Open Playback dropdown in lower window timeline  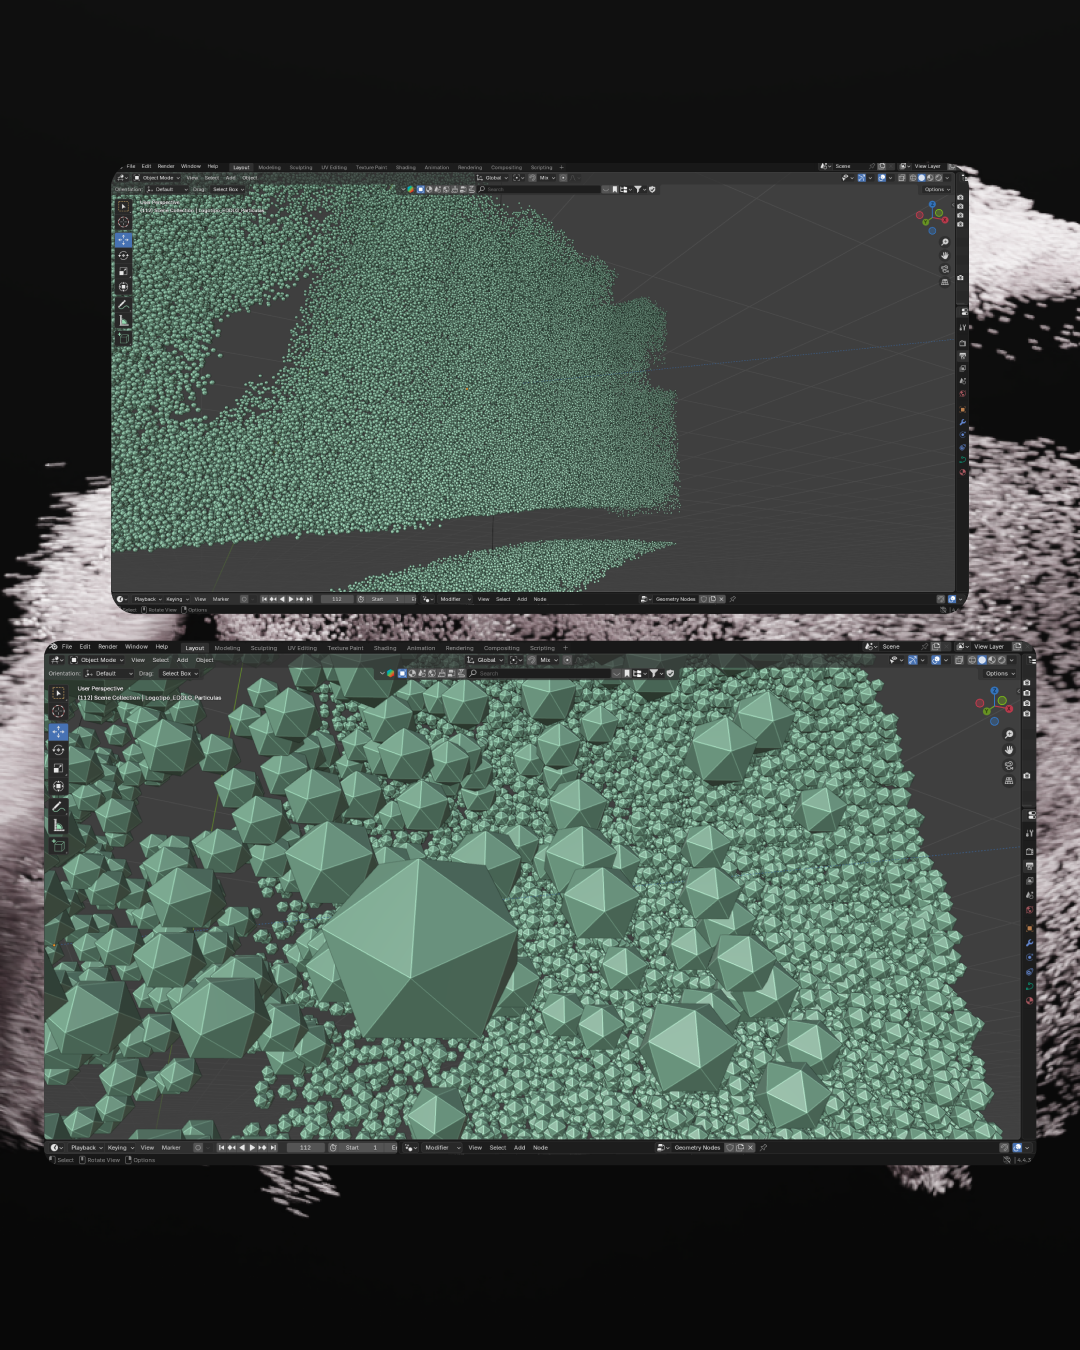coord(86,1147)
